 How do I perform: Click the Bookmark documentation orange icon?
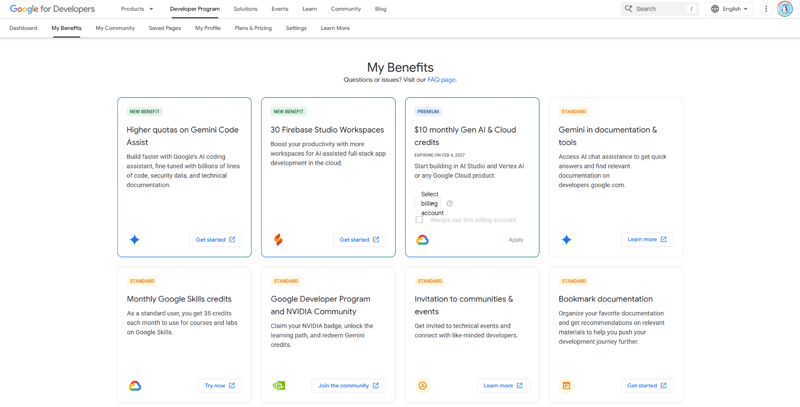pos(566,386)
